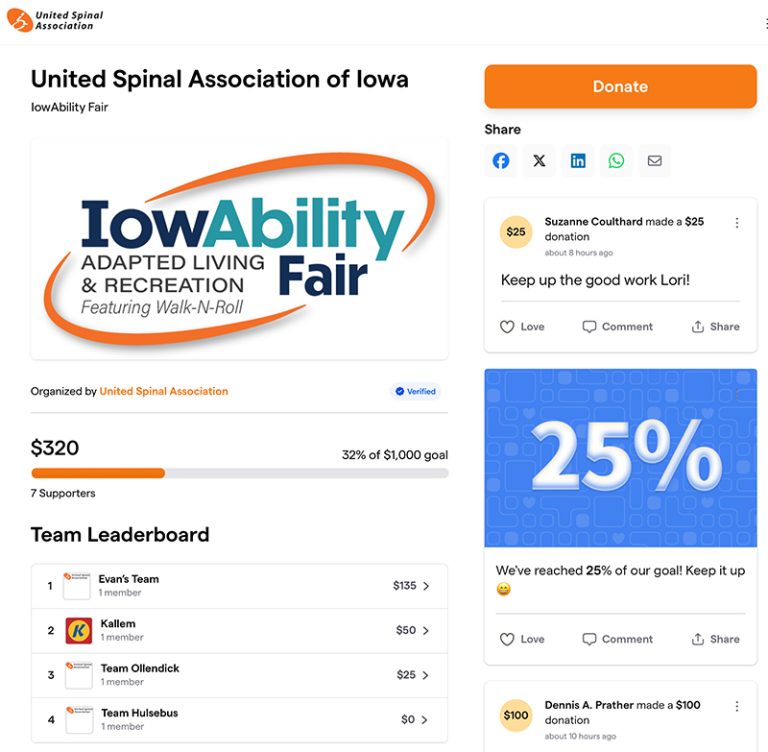Share by email using envelope icon
This screenshot has height=752, width=768.
[x=654, y=161]
